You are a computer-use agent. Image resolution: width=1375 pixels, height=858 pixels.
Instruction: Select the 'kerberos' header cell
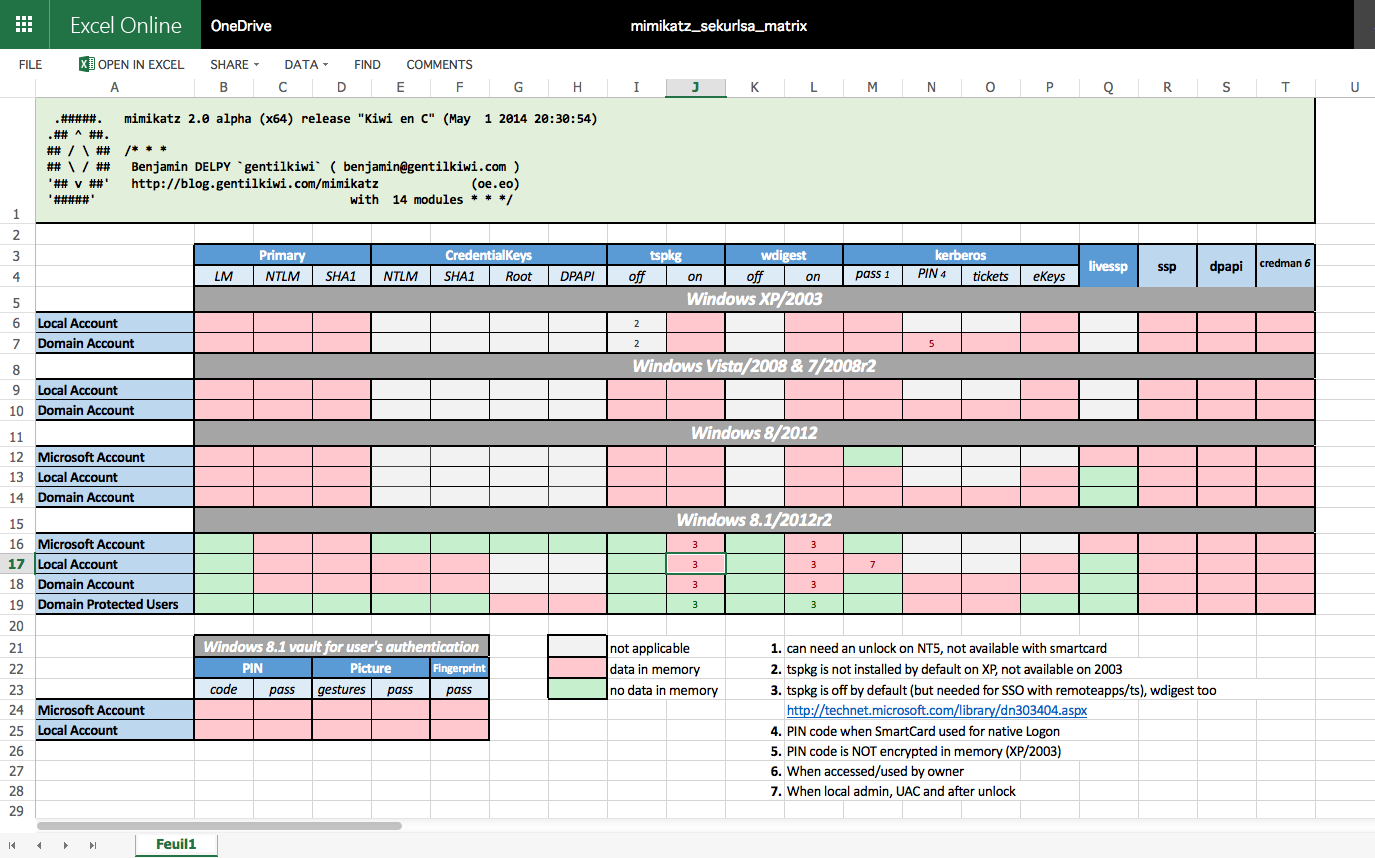point(961,255)
